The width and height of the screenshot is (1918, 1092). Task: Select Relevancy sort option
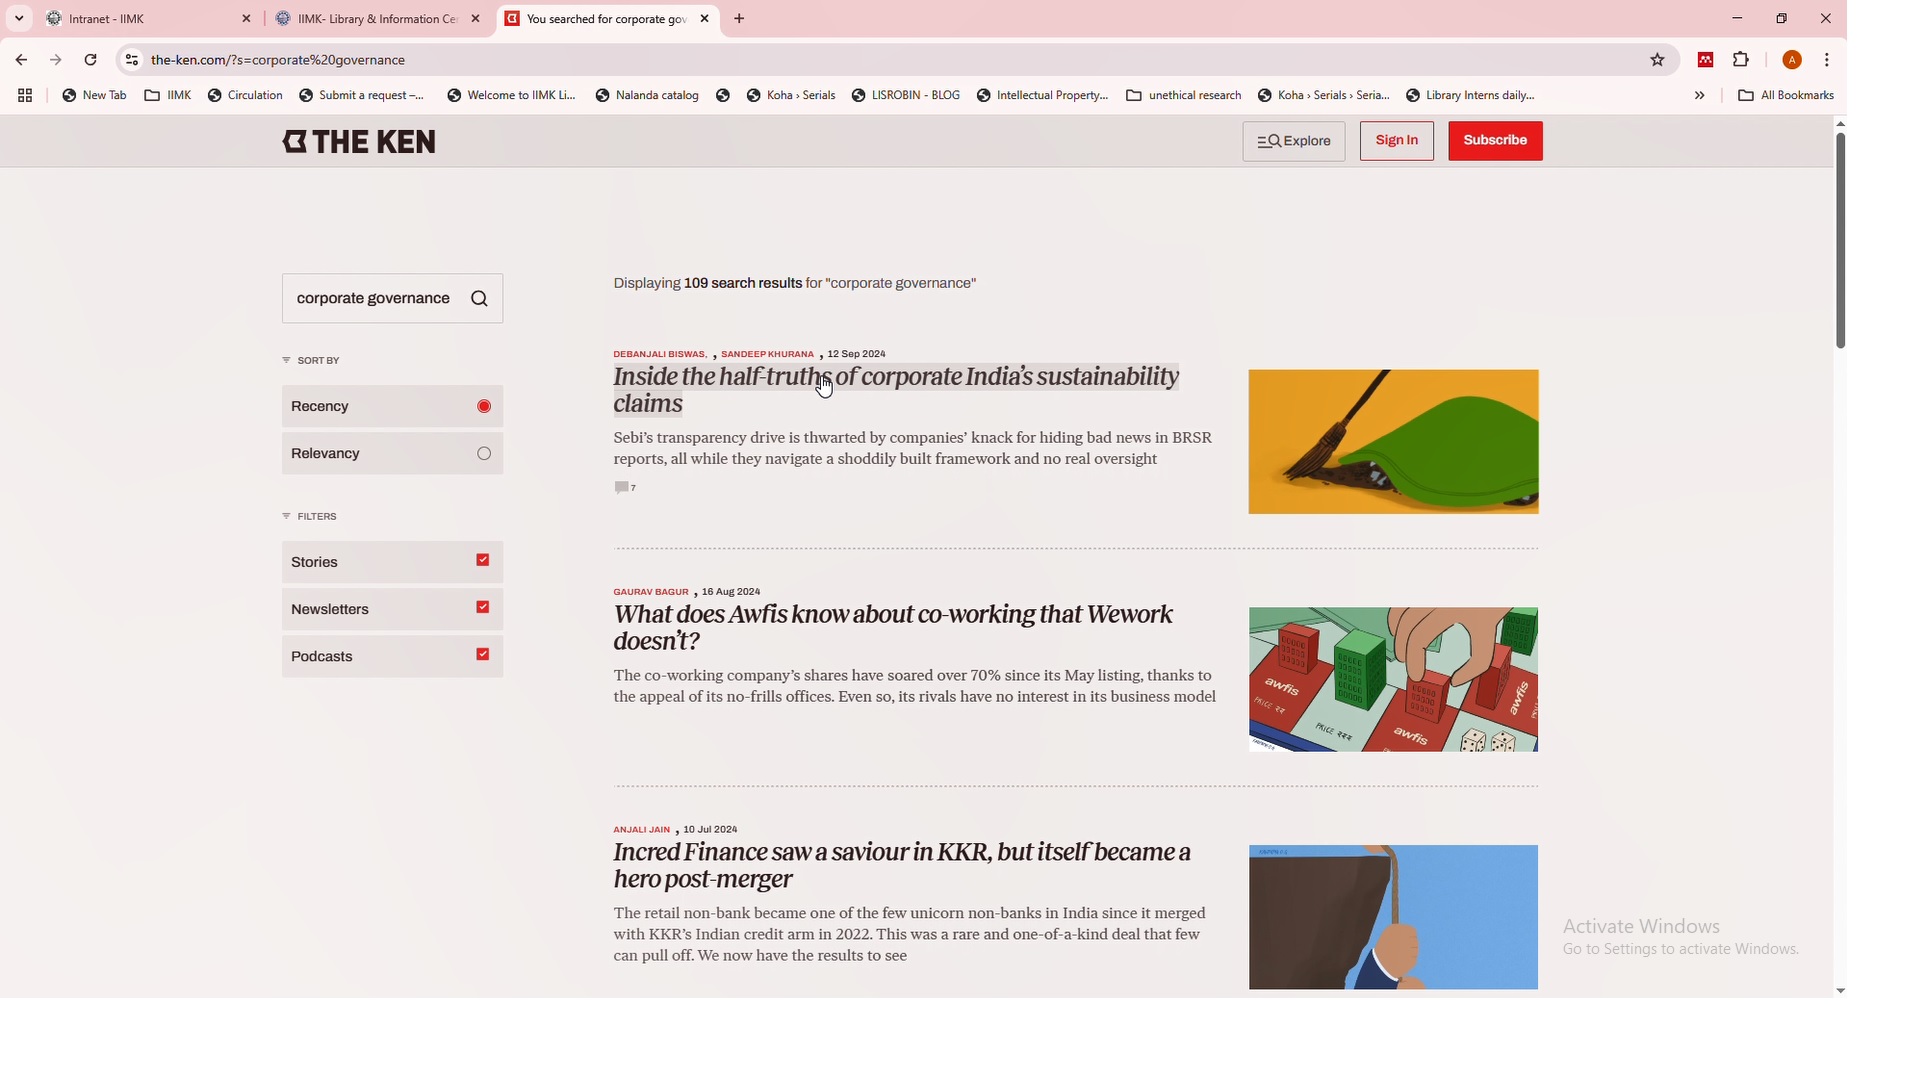pos(484,454)
